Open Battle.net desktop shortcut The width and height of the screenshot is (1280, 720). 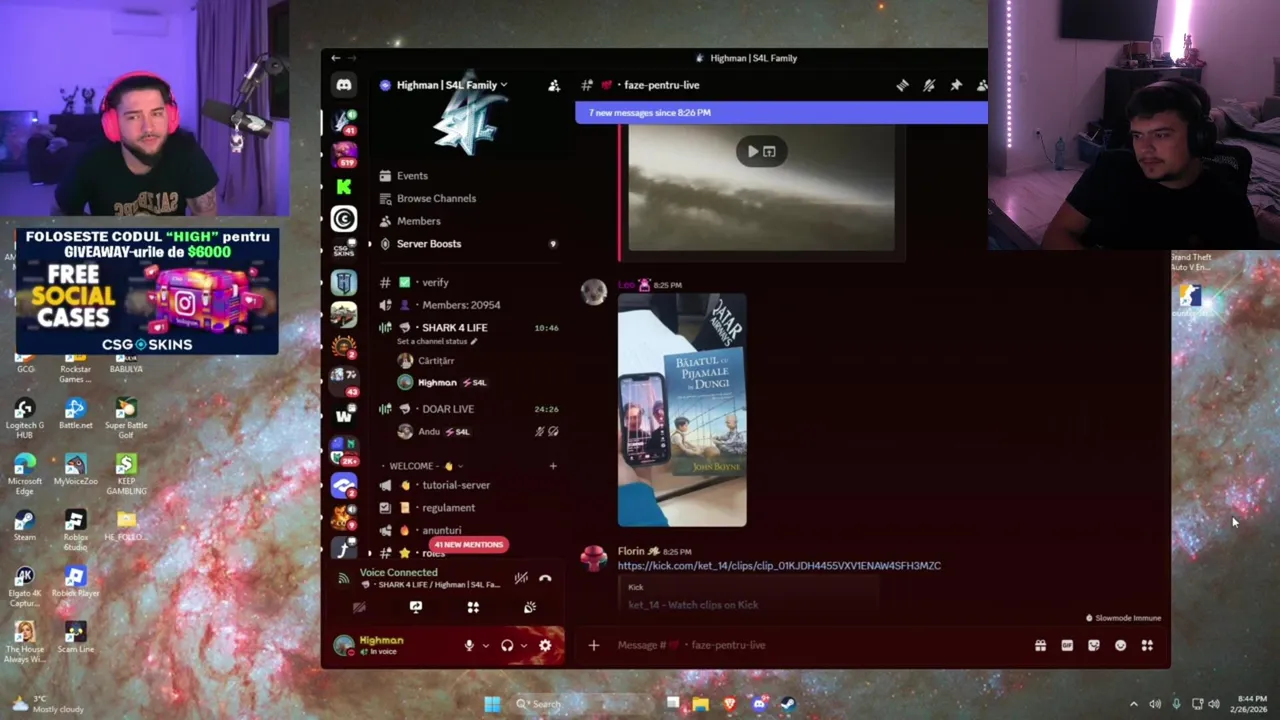75,413
